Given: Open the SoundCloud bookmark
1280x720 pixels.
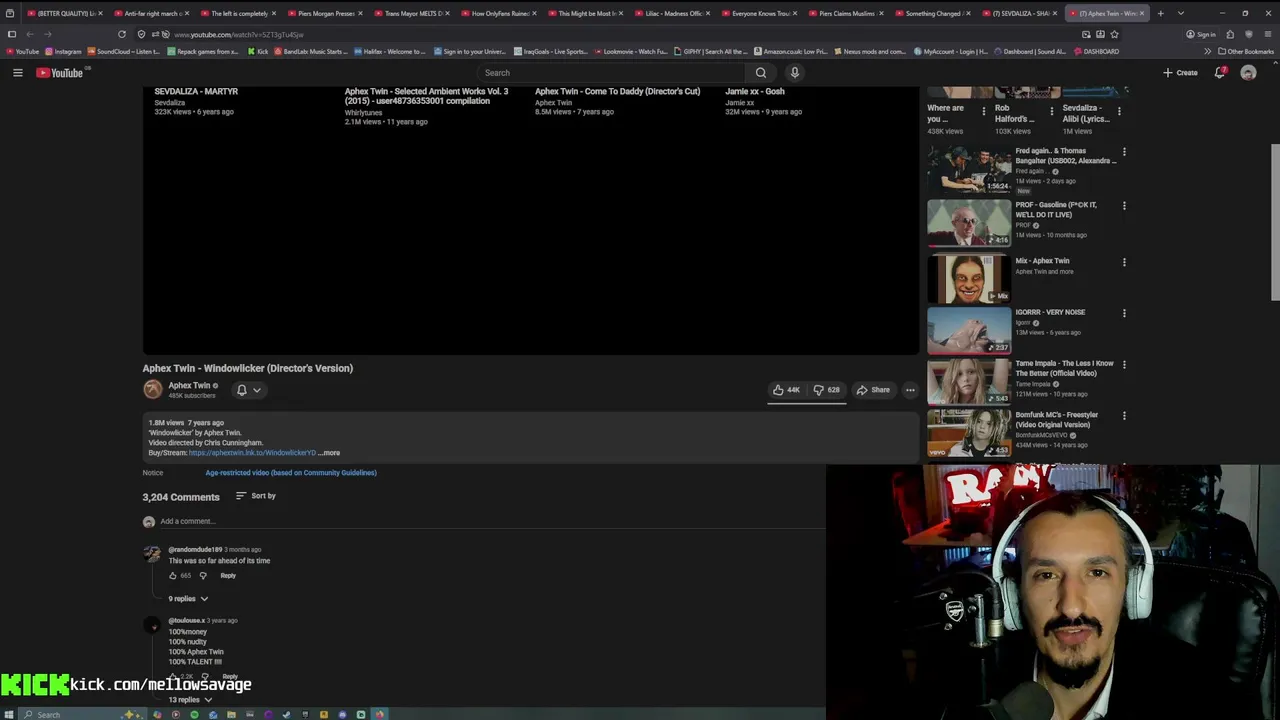Looking at the screenshot, I should (x=123, y=51).
